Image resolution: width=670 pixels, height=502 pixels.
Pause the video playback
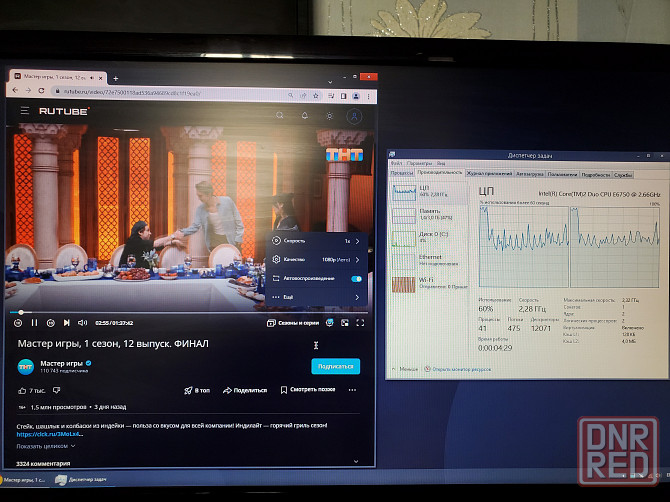click(x=34, y=323)
